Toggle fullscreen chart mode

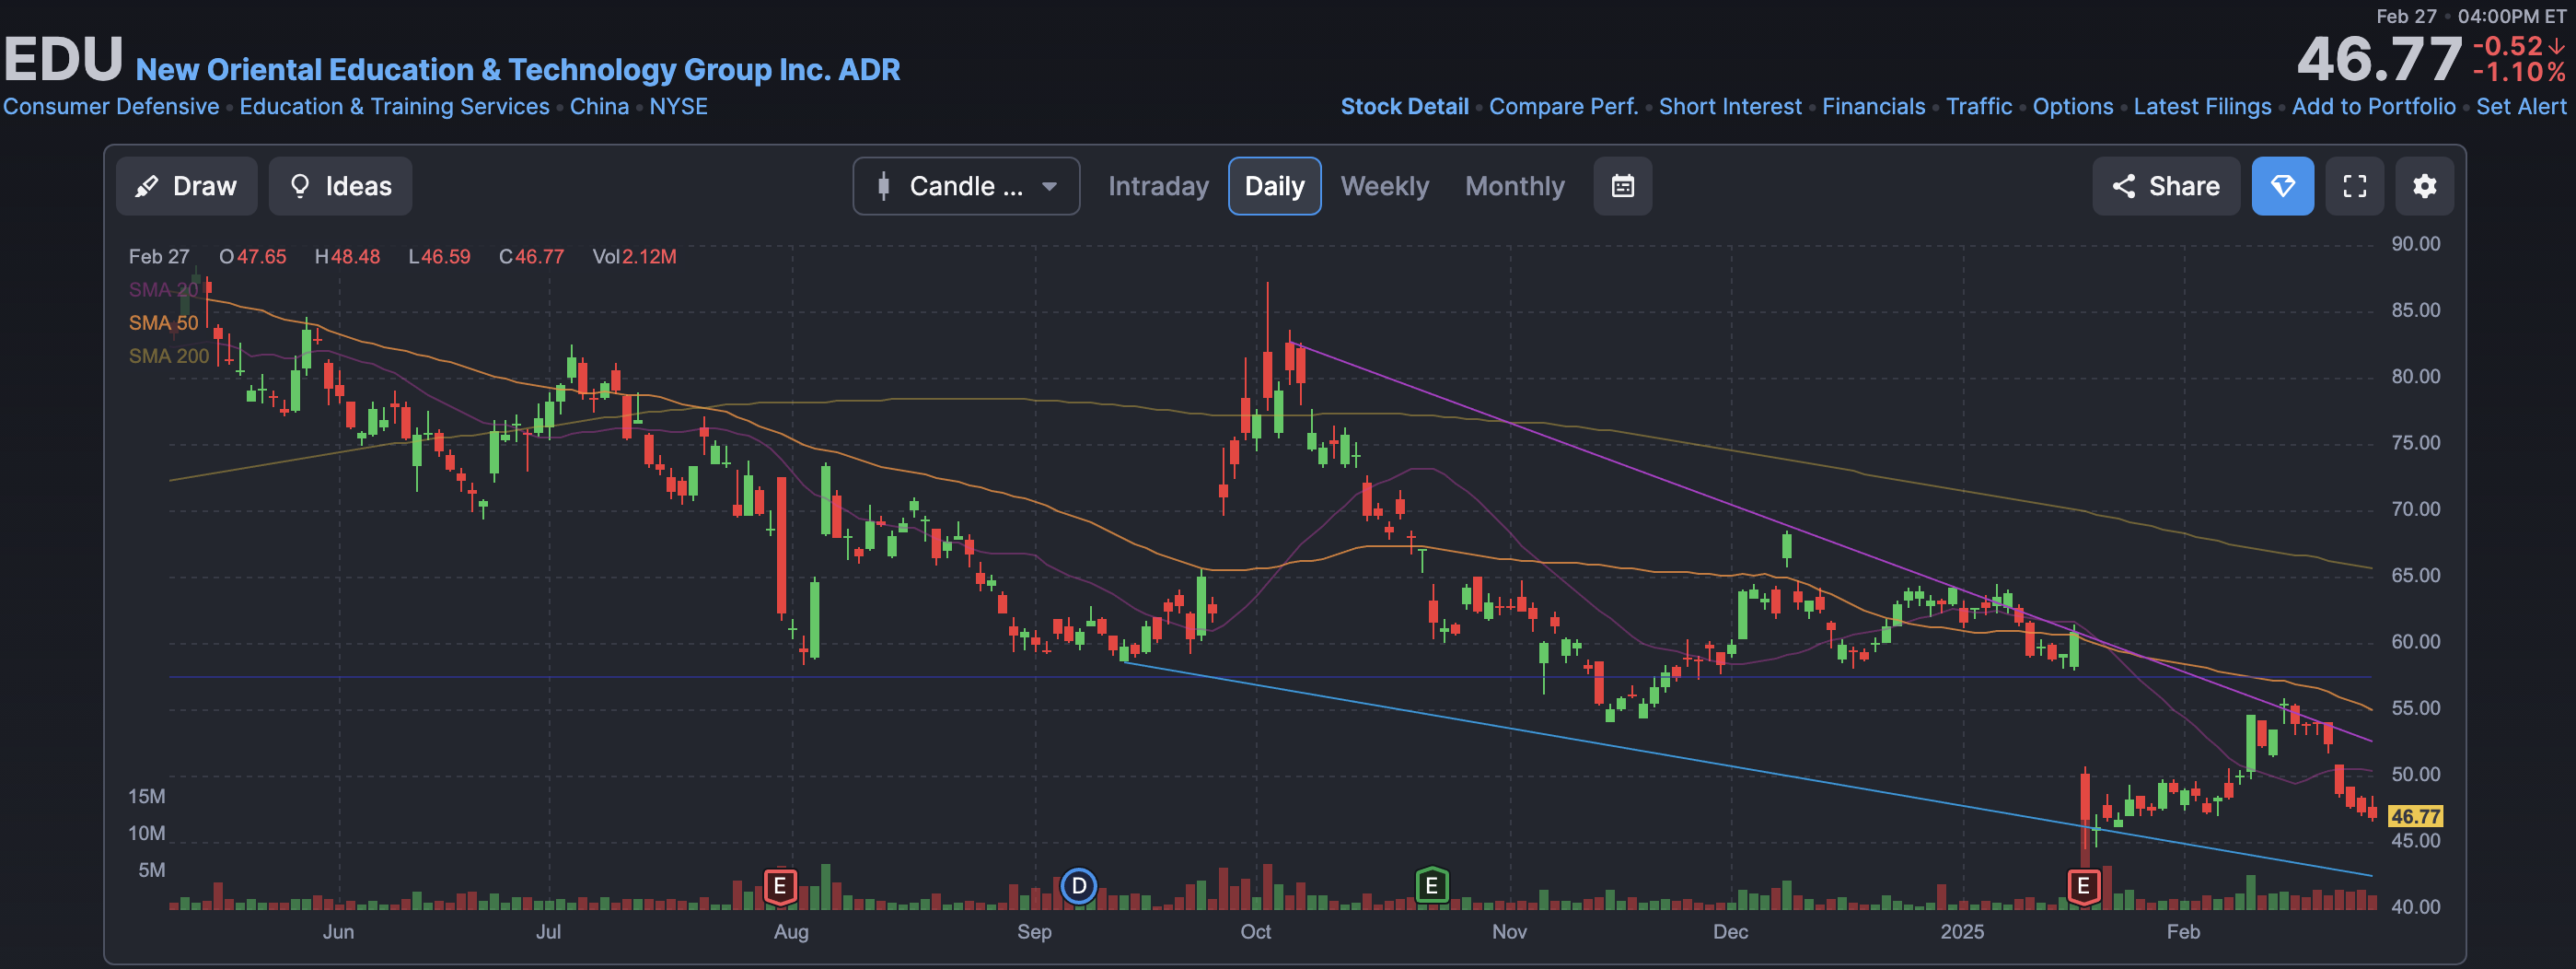pos(2354,186)
